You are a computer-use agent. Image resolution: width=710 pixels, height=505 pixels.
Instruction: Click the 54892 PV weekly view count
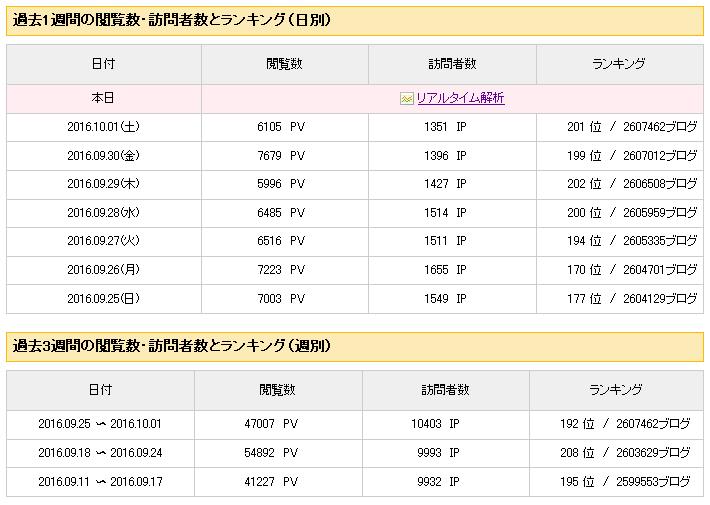click(x=271, y=453)
